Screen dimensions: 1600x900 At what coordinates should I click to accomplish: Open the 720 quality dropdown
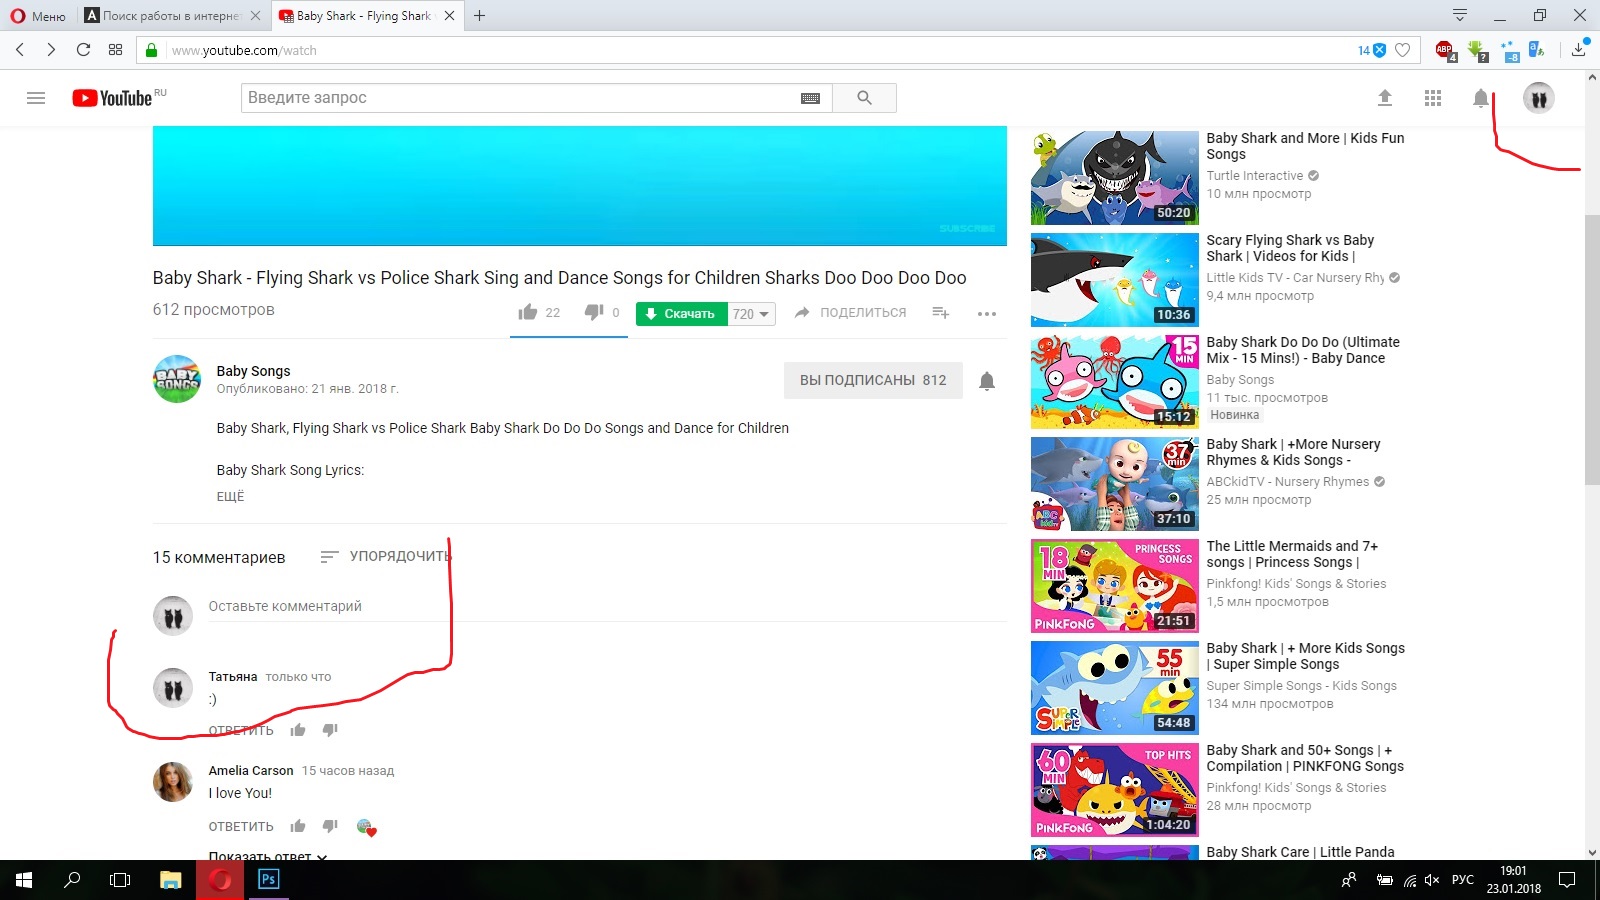[752, 314]
